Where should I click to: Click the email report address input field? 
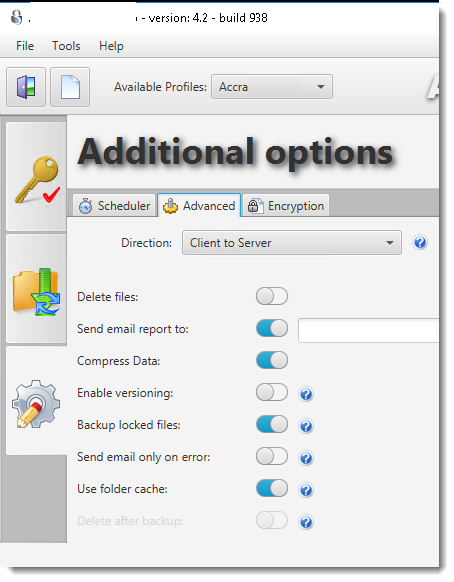(x=368, y=330)
